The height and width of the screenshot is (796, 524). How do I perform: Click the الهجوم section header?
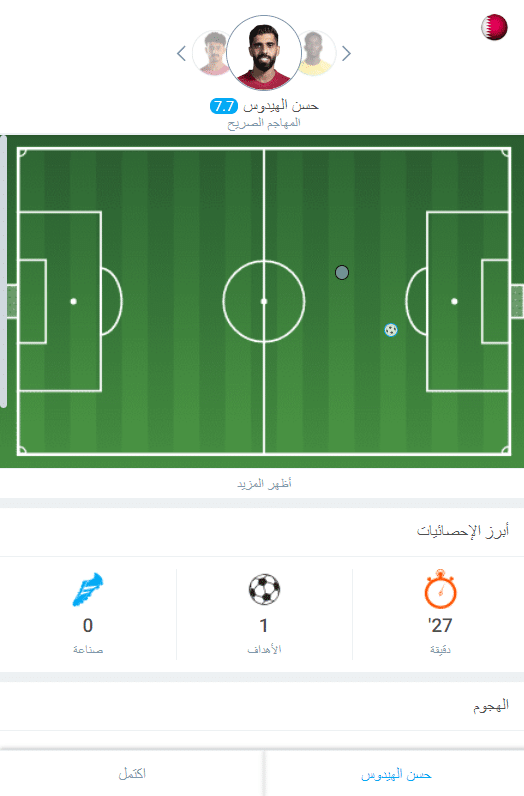point(490,706)
